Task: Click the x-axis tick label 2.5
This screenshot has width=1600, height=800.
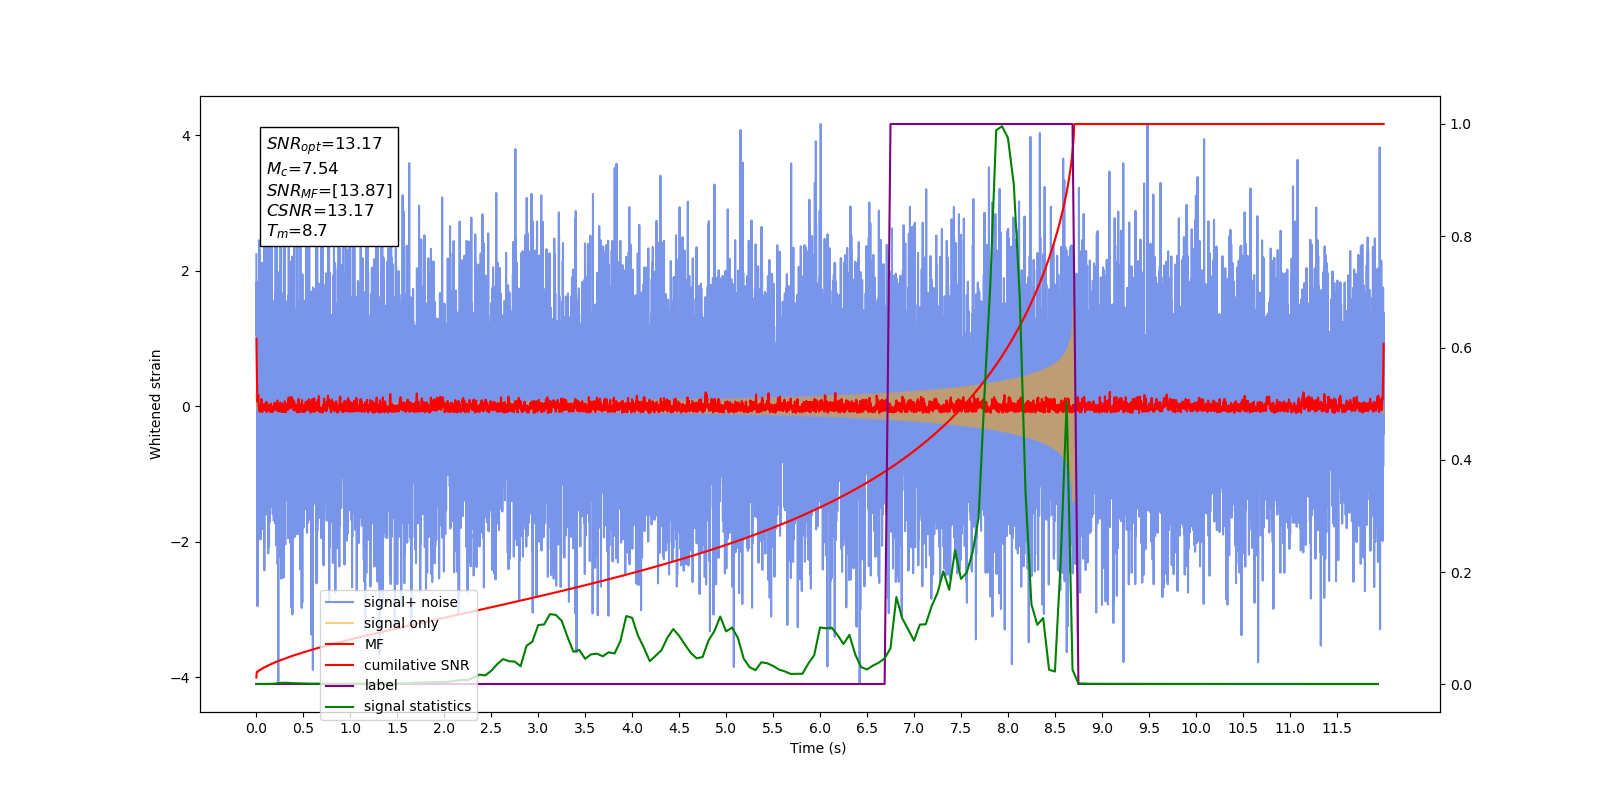Action: tap(491, 728)
